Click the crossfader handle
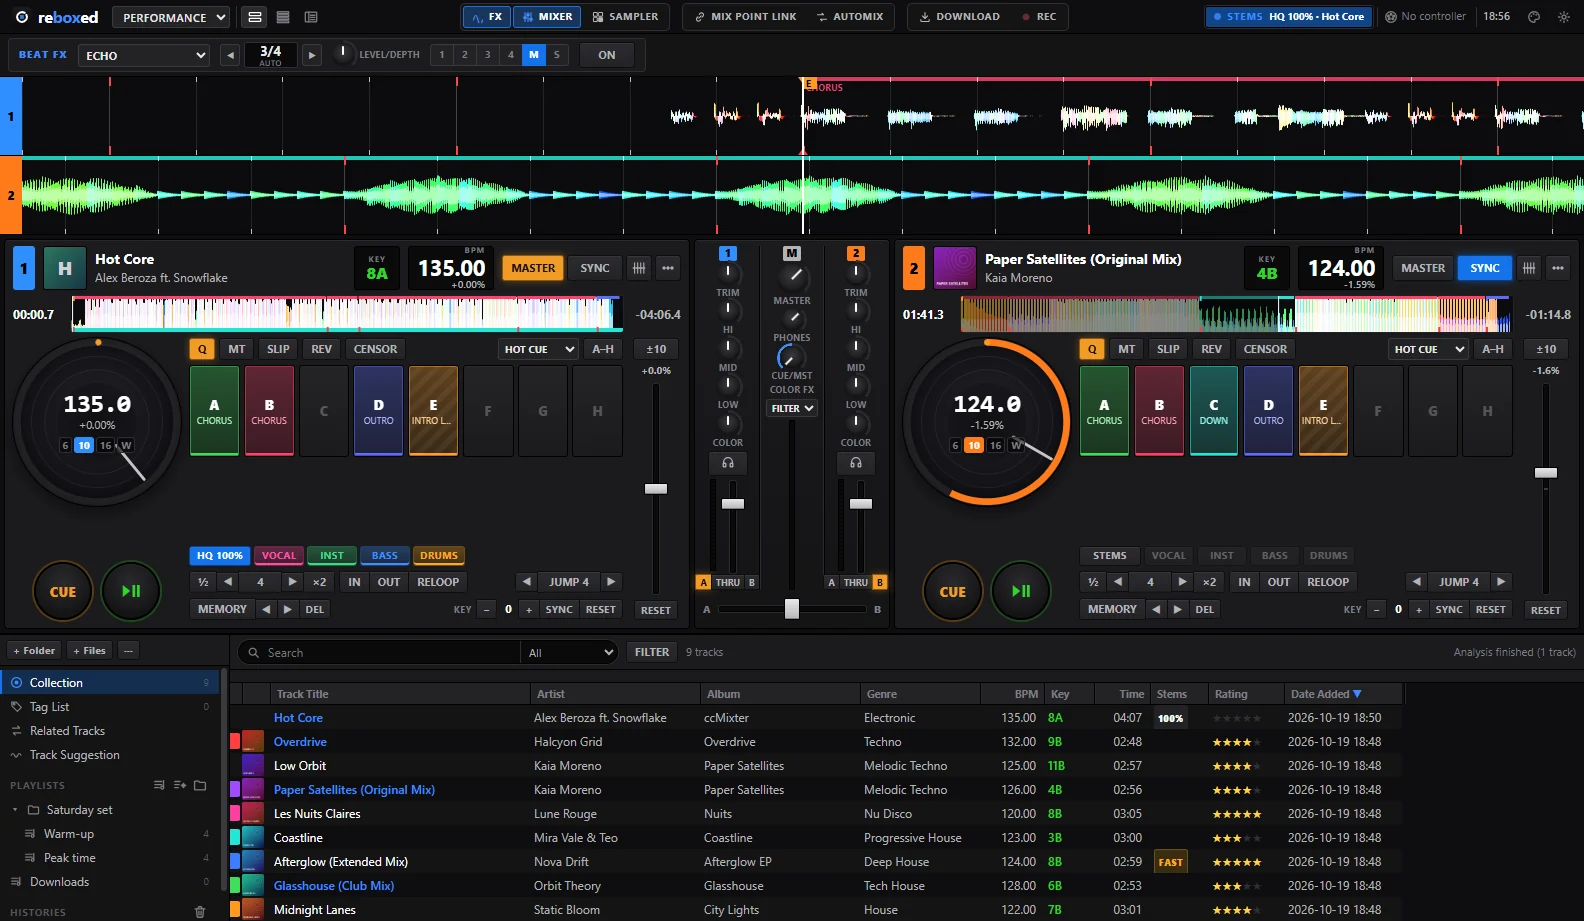This screenshot has height=921, width=1584. pyautogui.click(x=792, y=609)
